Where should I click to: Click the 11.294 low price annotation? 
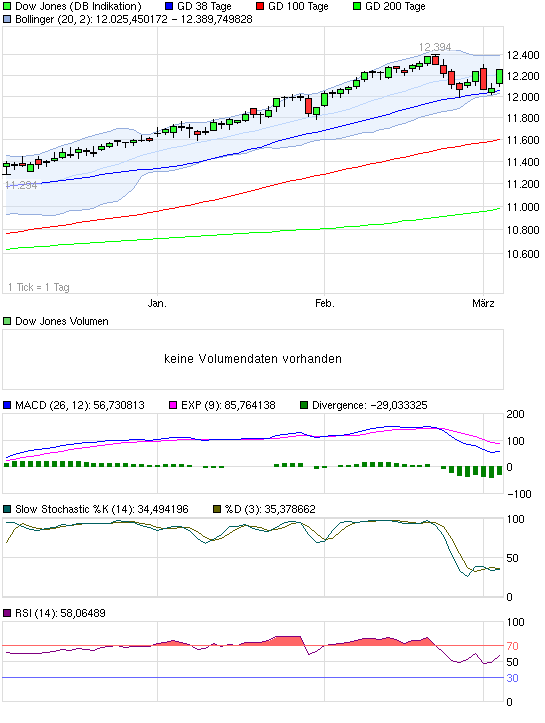point(21,185)
